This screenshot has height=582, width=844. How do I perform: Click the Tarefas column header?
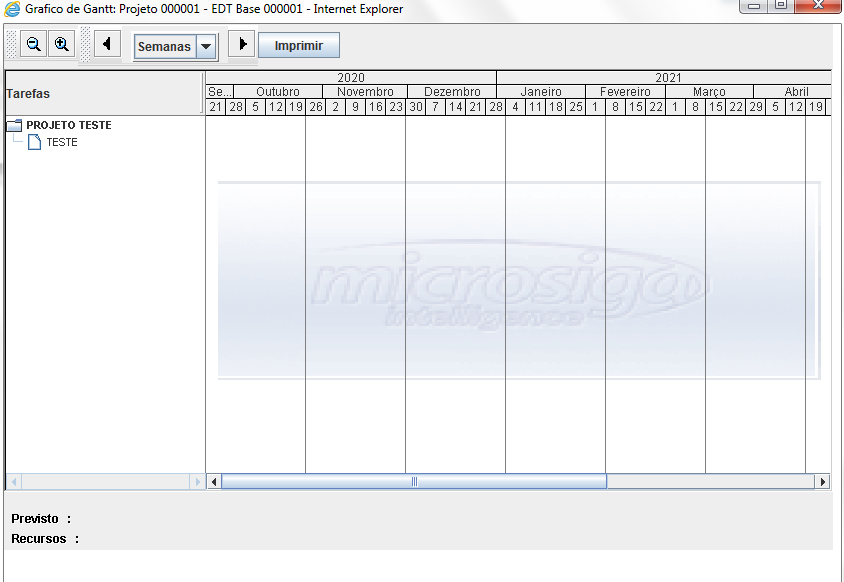pyautogui.click(x=103, y=93)
